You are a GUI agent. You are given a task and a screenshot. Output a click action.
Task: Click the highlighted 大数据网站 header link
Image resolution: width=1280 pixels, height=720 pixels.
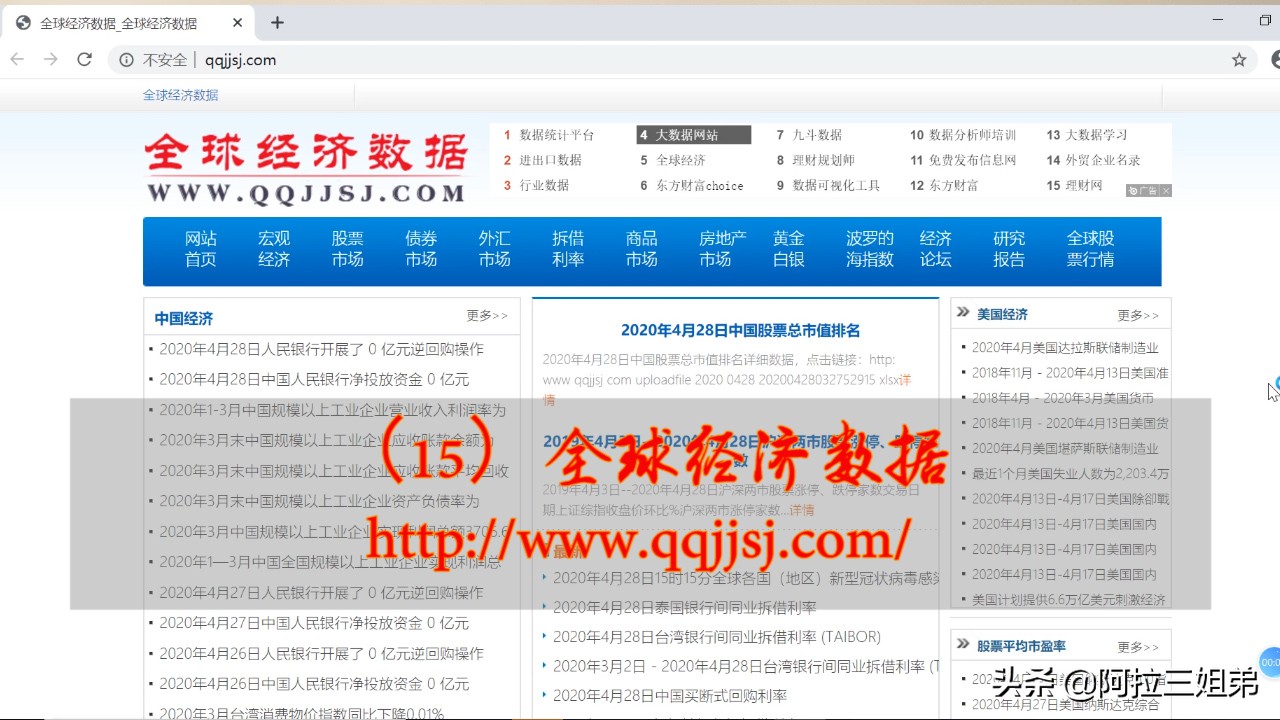686,134
